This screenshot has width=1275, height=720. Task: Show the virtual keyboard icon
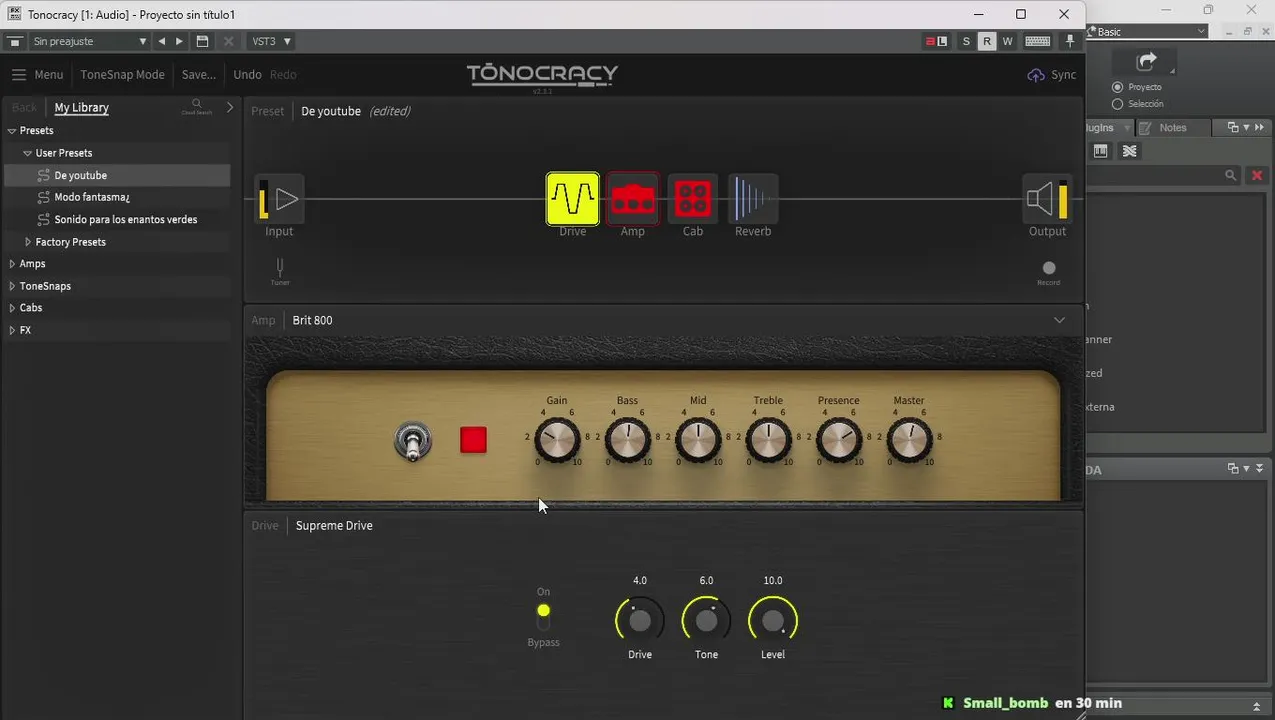pos(1037,41)
